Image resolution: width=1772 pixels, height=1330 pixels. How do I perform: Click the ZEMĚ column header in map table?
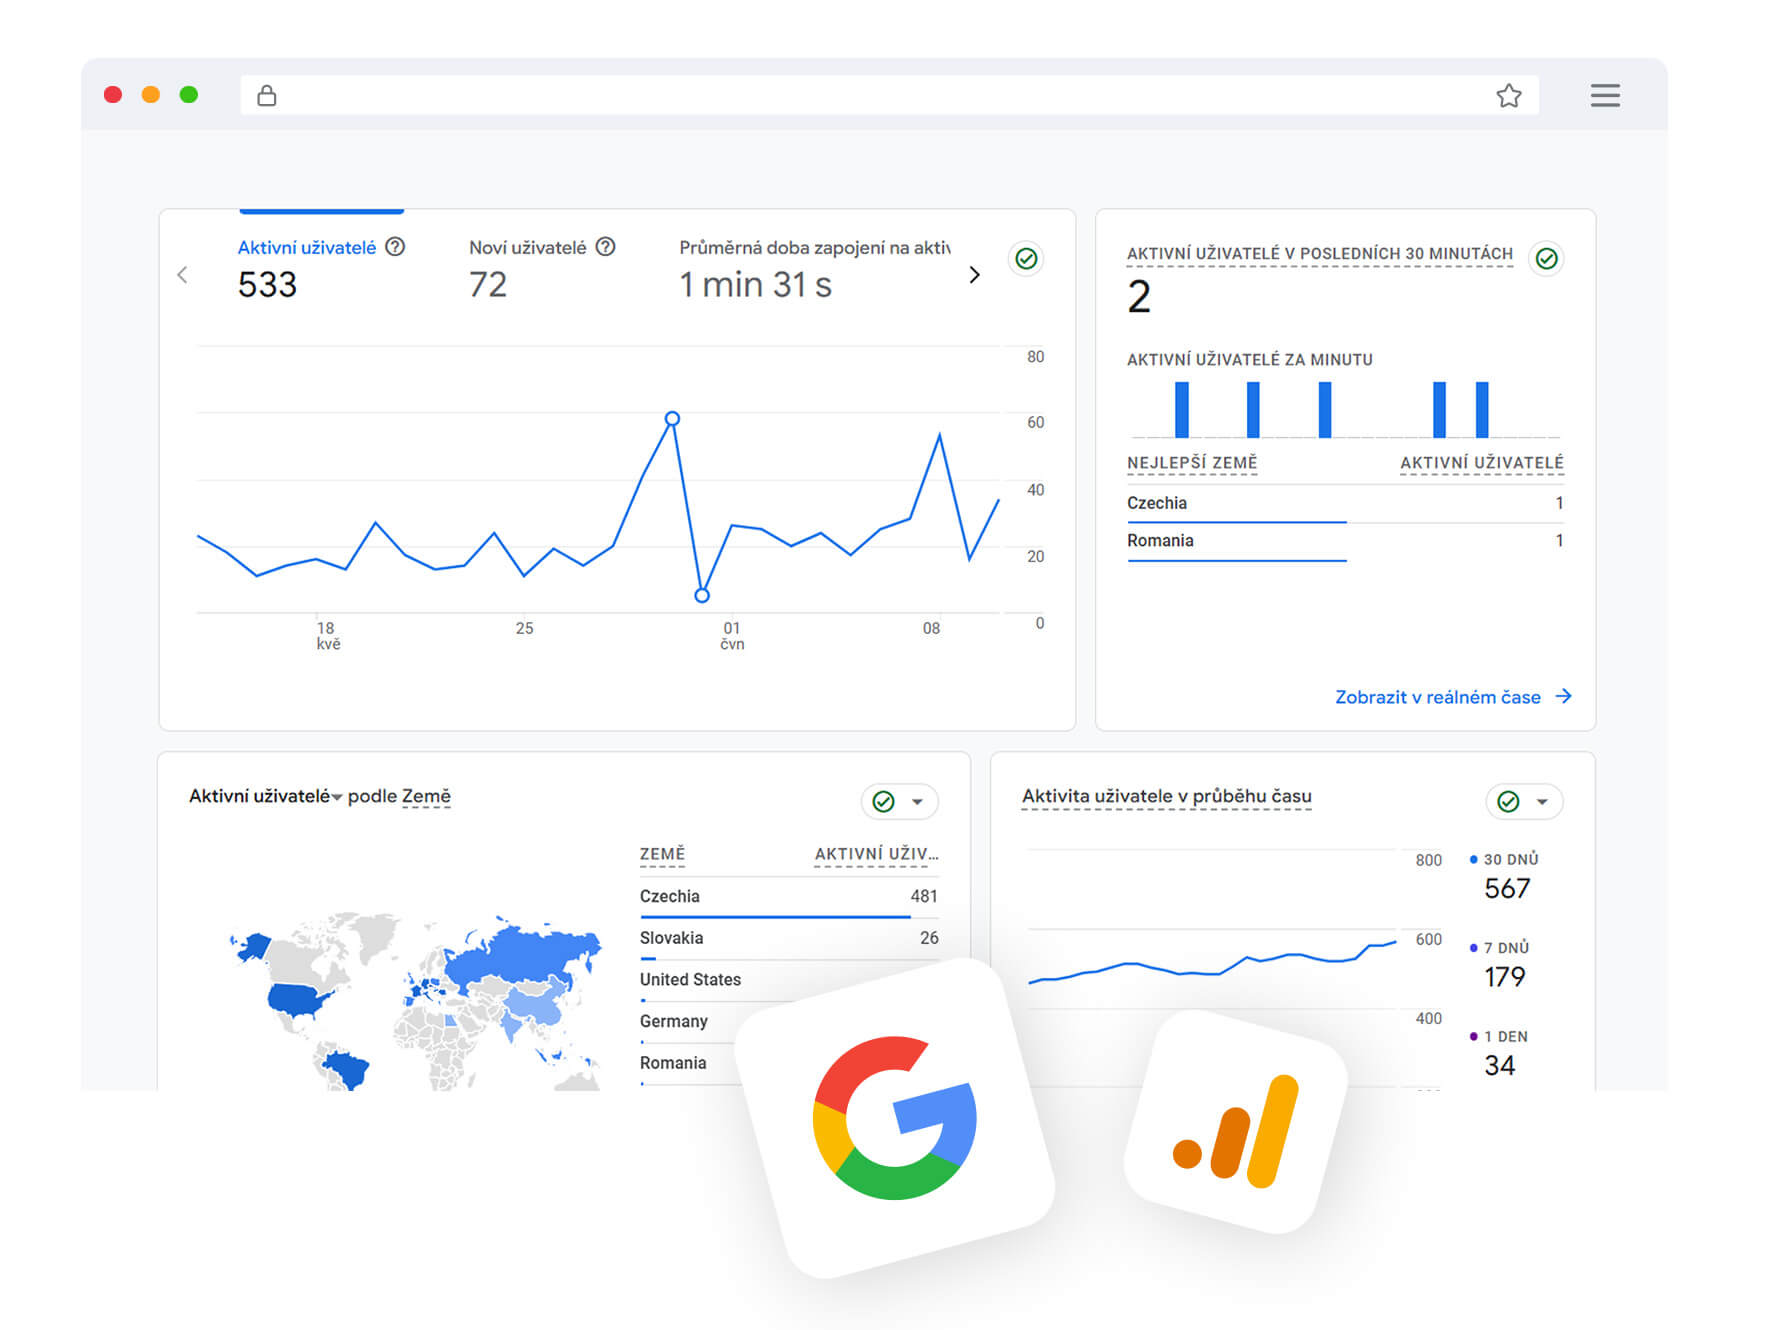click(662, 854)
